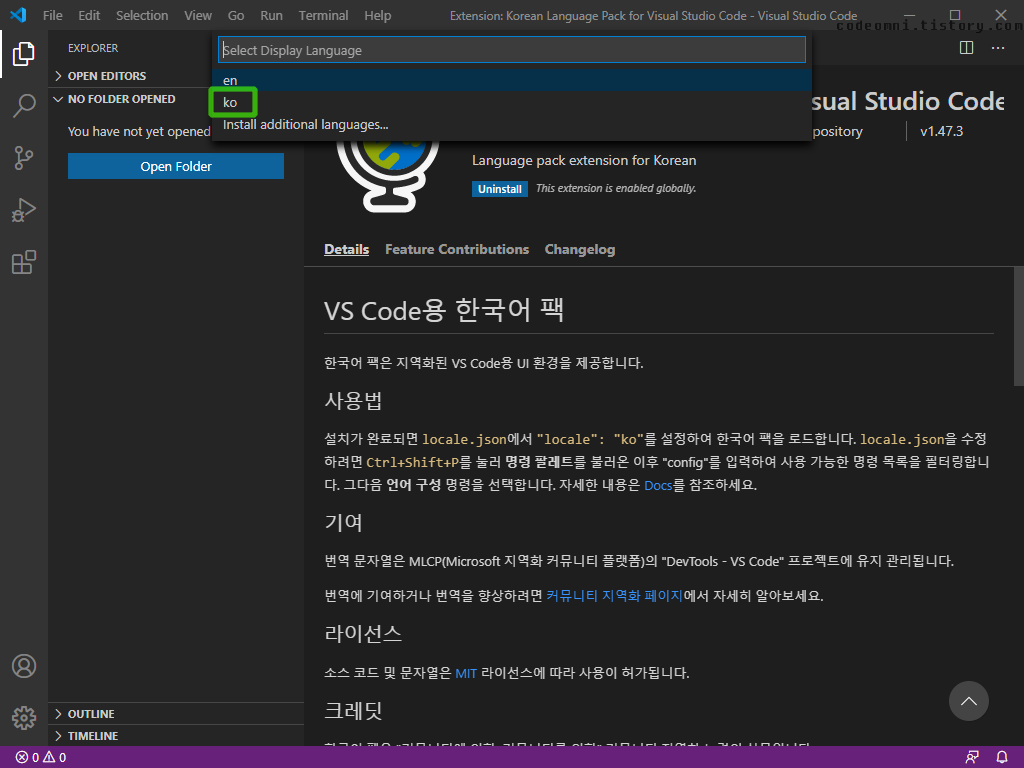Open the Manage gear icon

(24, 718)
